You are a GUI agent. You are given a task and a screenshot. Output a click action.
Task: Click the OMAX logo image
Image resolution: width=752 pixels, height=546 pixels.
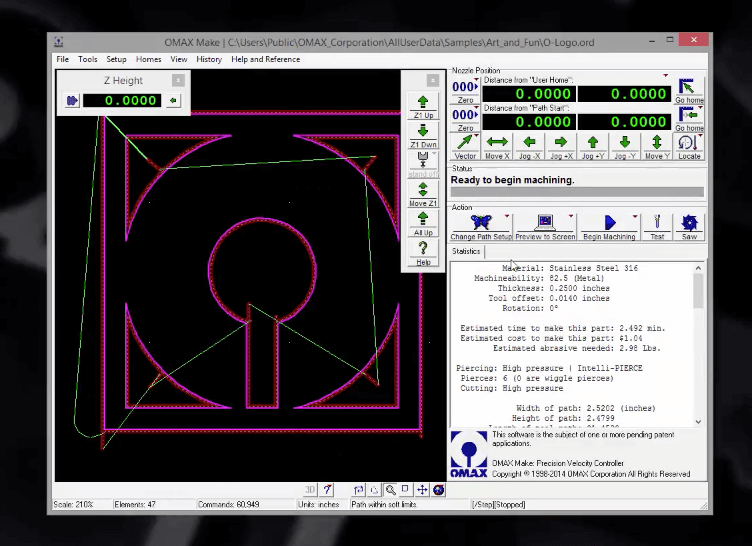pos(469,454)
